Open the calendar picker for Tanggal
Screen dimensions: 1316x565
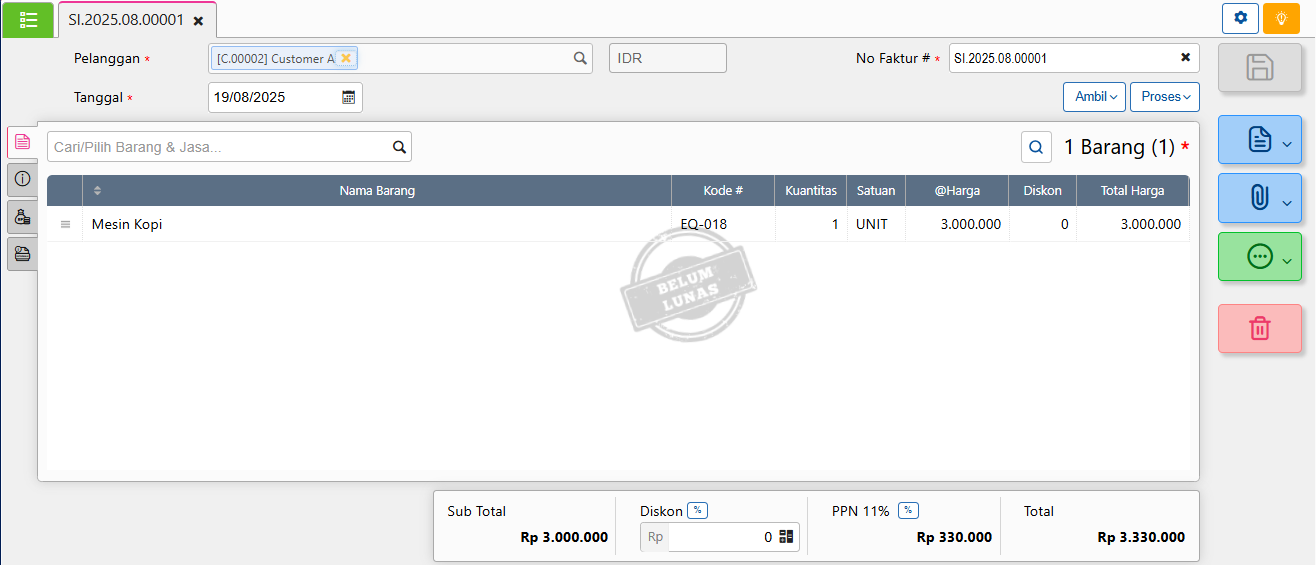point(349,97)
